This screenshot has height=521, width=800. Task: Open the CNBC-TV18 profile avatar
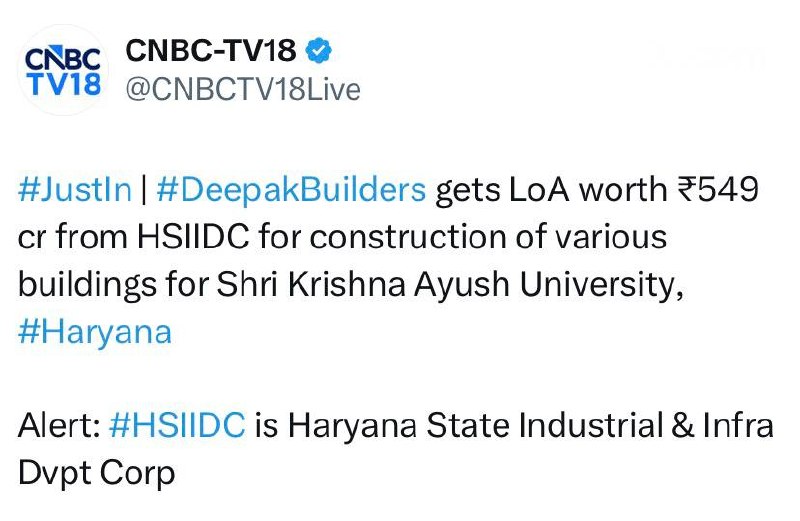pos(63,69)
